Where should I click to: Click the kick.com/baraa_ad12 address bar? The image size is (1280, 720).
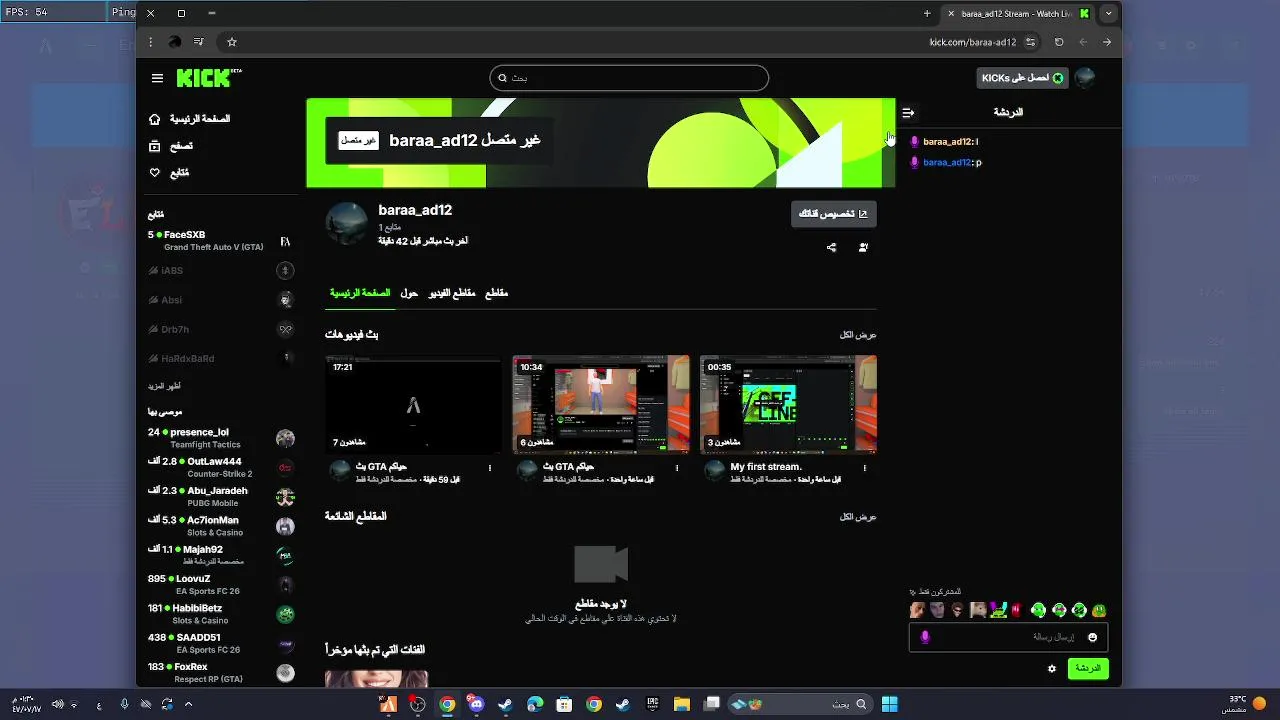pos(973,42)
